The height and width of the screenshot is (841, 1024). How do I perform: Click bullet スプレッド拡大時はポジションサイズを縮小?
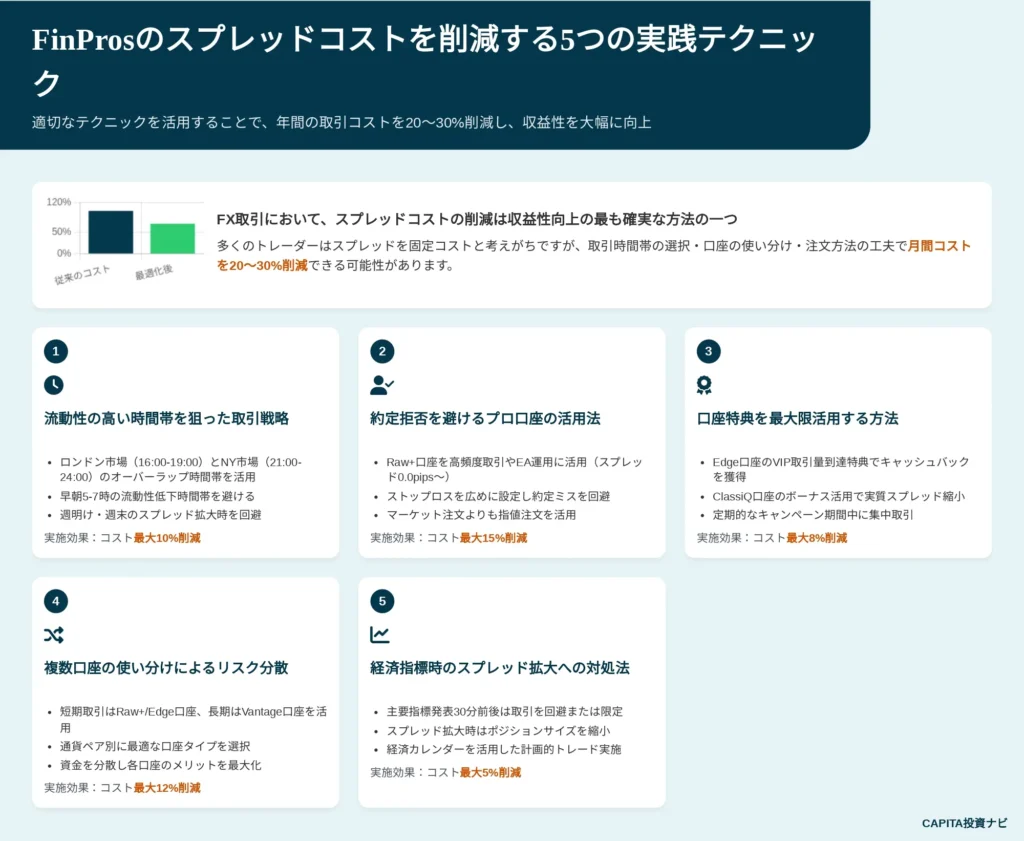point(498,731)
